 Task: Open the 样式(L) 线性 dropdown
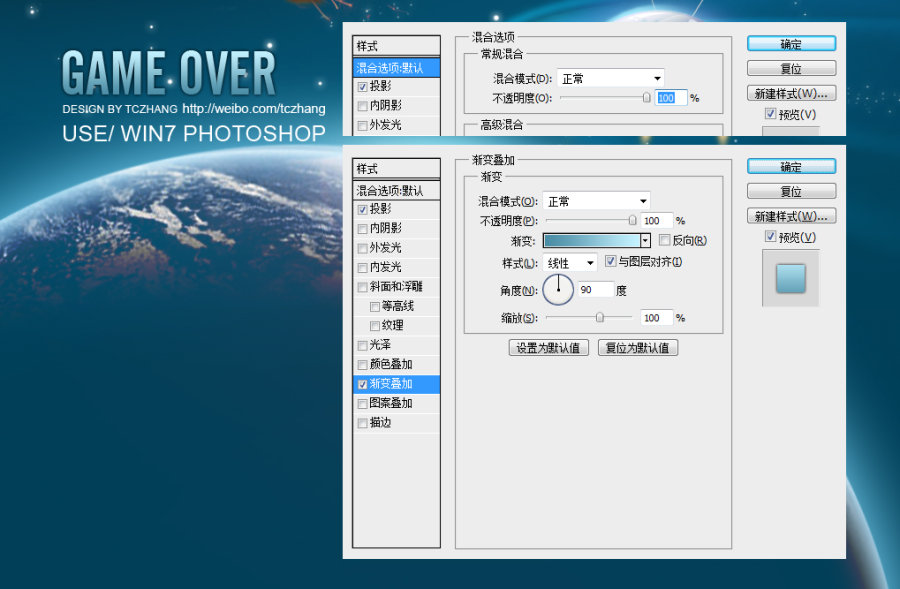point(569,263)
